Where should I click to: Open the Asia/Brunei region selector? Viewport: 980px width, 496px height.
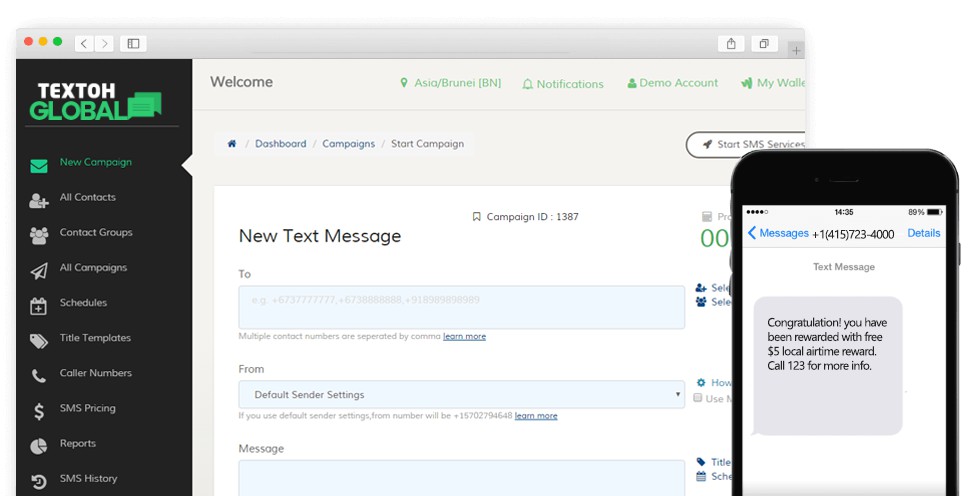click(450, 84)
